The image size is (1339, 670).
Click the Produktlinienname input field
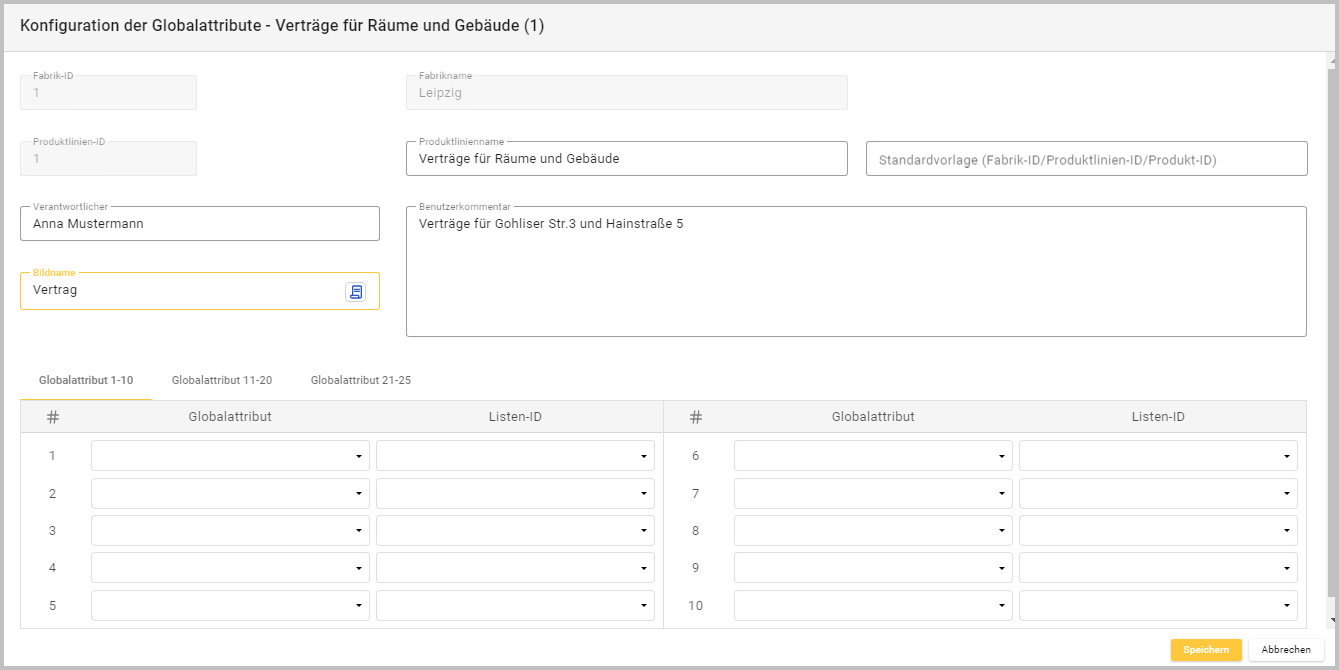point(627,159)
